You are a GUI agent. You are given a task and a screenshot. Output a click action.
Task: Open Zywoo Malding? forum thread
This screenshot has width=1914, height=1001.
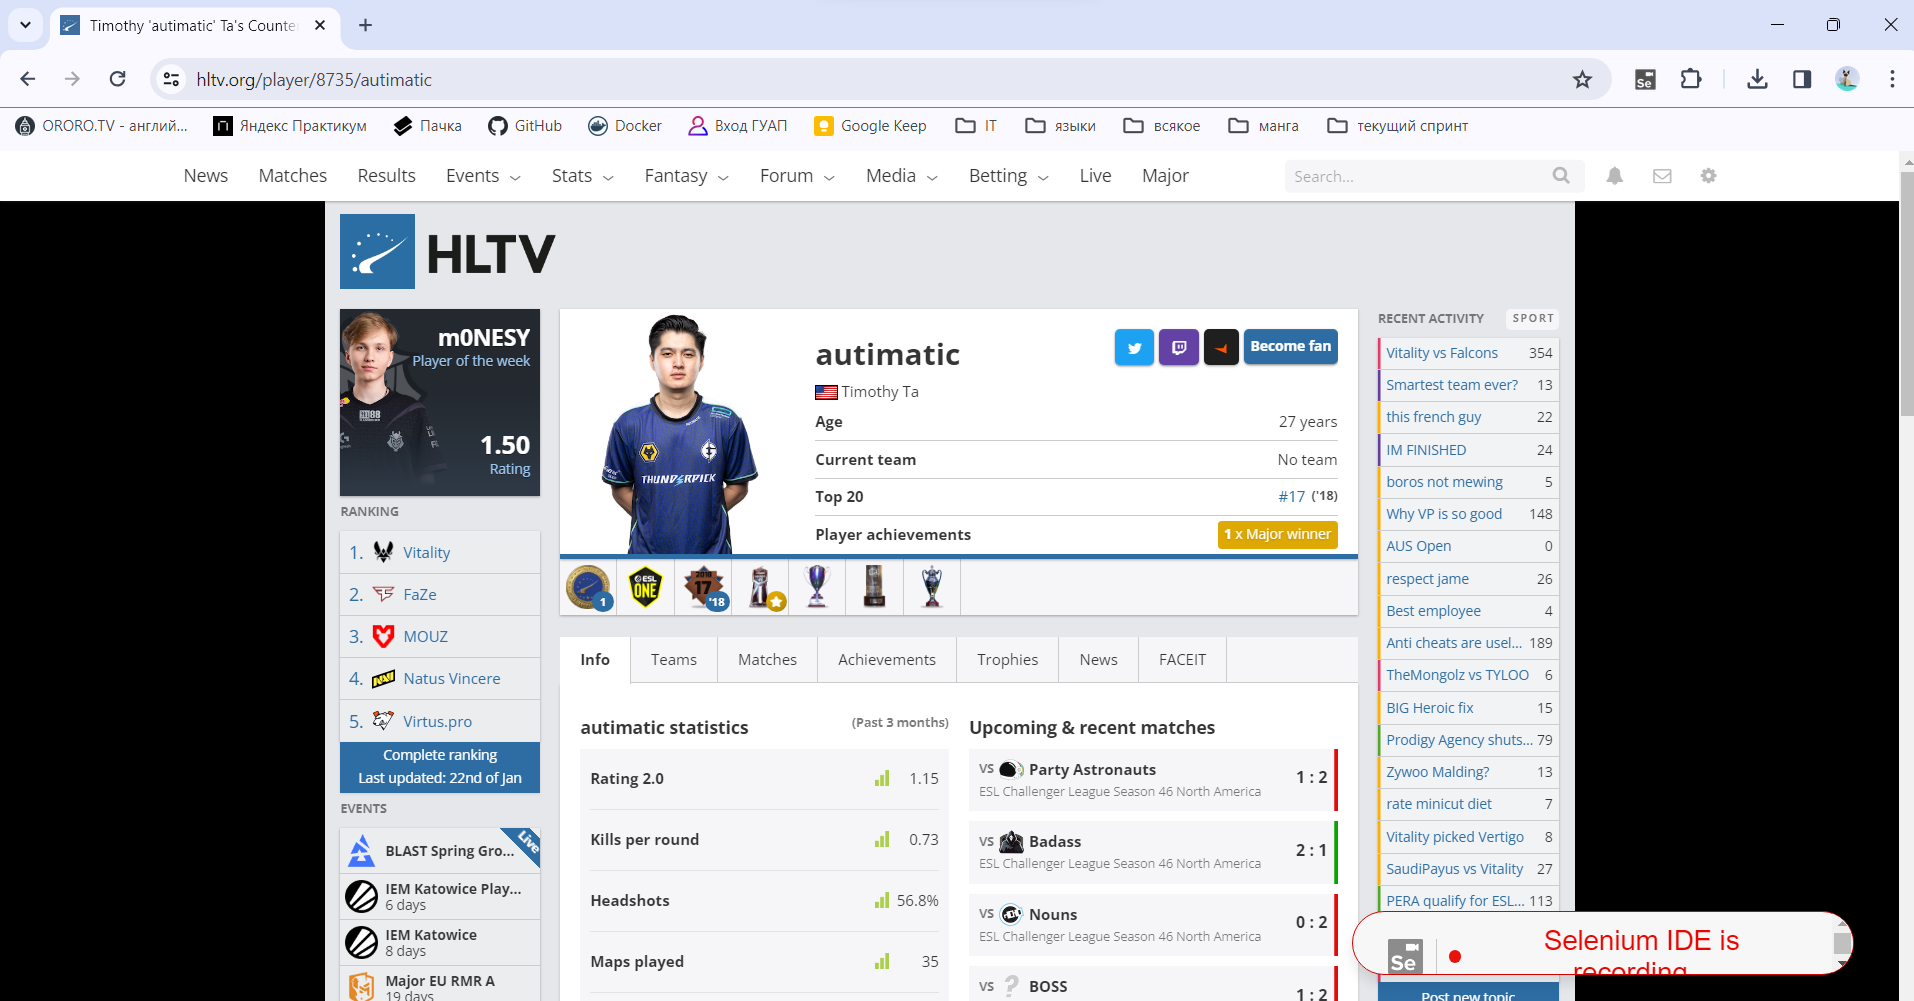[1468, 772]
